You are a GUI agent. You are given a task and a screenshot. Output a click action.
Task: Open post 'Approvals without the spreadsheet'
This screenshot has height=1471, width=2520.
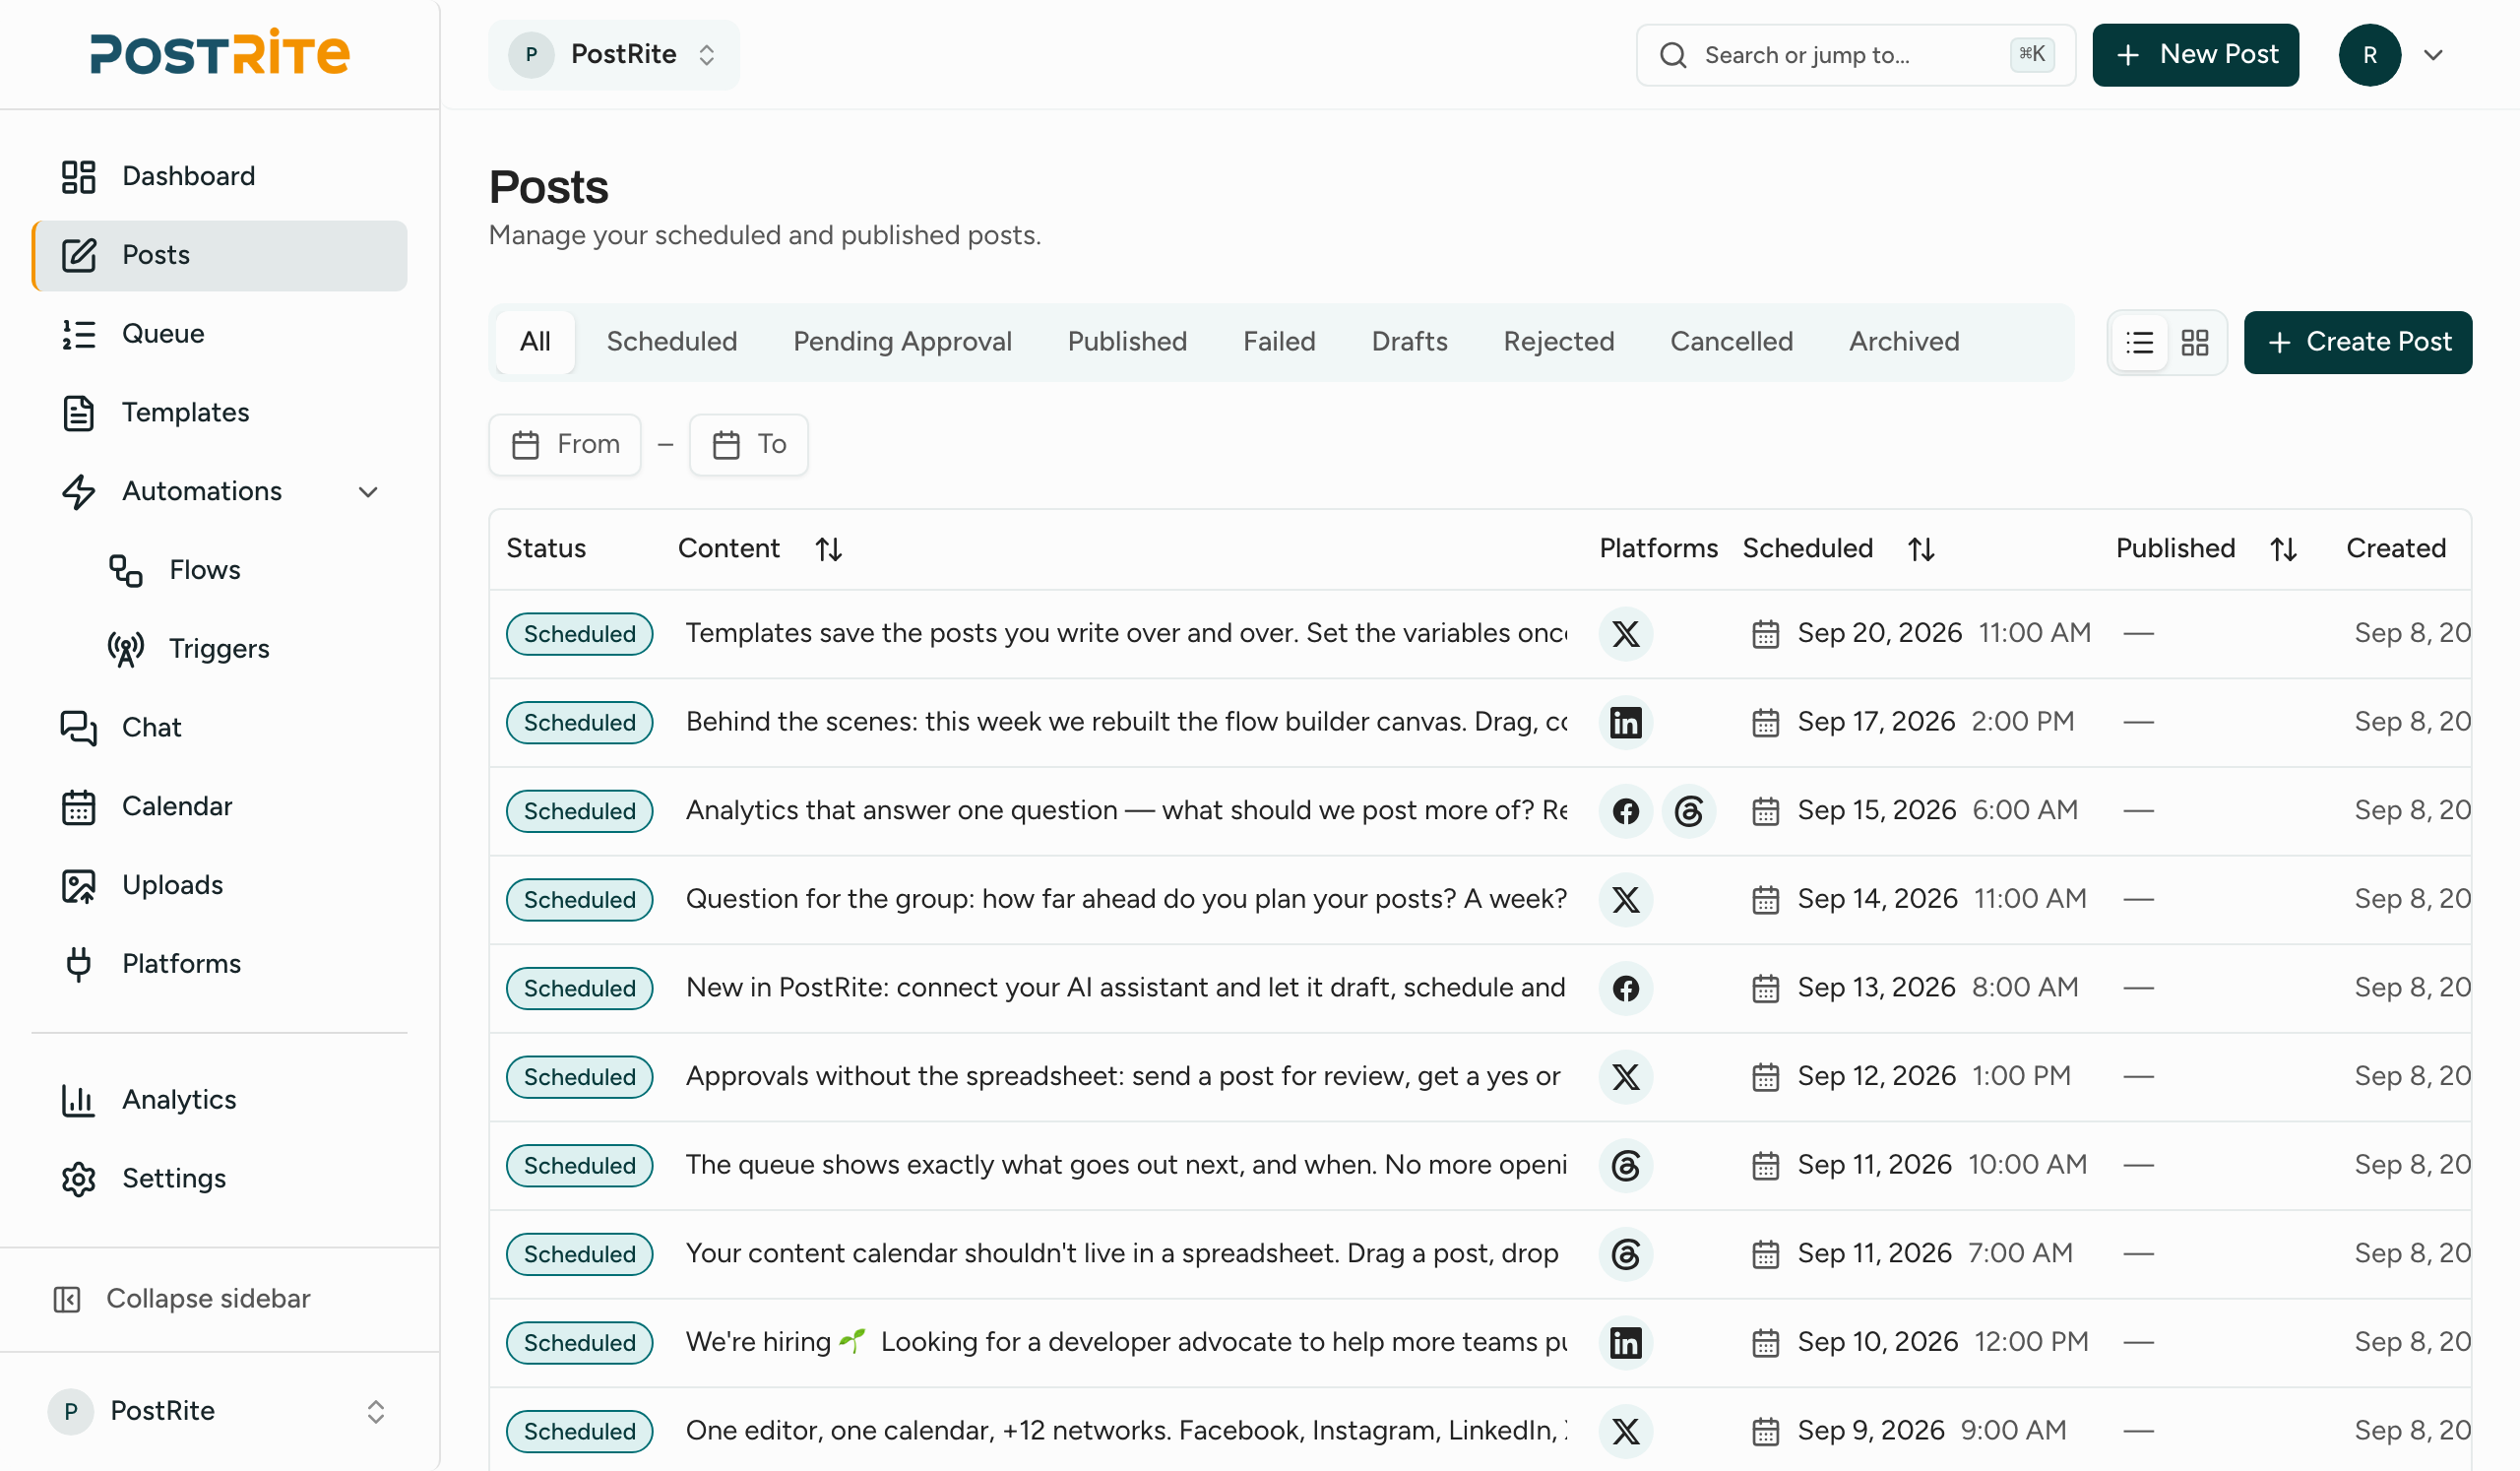click(x=1123, y=1076)
